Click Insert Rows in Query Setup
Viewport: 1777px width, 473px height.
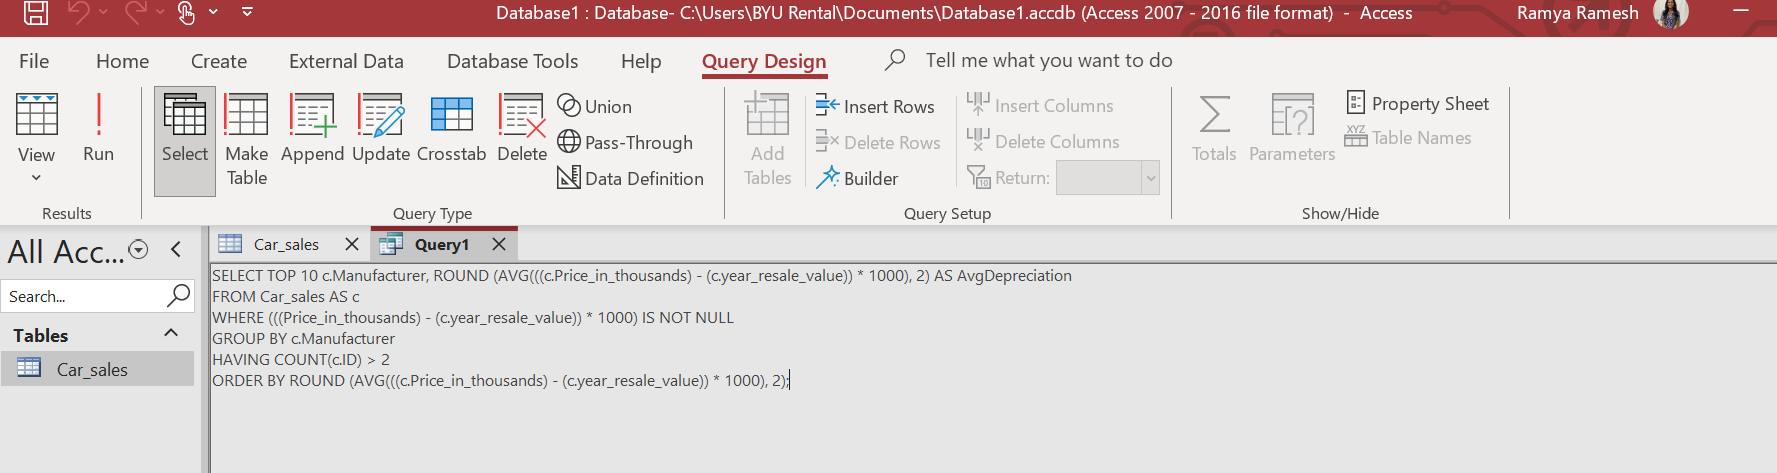(875, 106)
